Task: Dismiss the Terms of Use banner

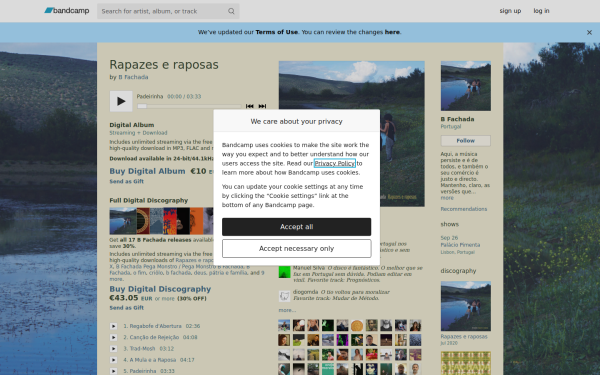Action: pos(589,33)
